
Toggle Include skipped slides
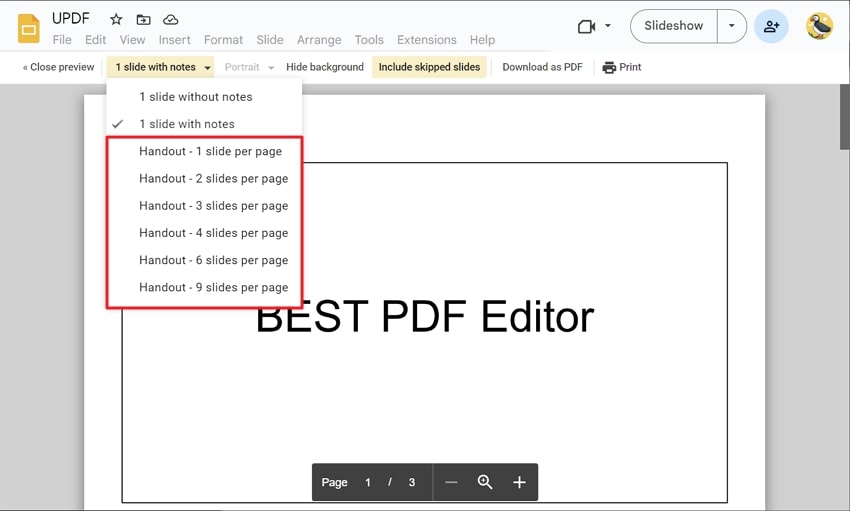pos(429,67)
